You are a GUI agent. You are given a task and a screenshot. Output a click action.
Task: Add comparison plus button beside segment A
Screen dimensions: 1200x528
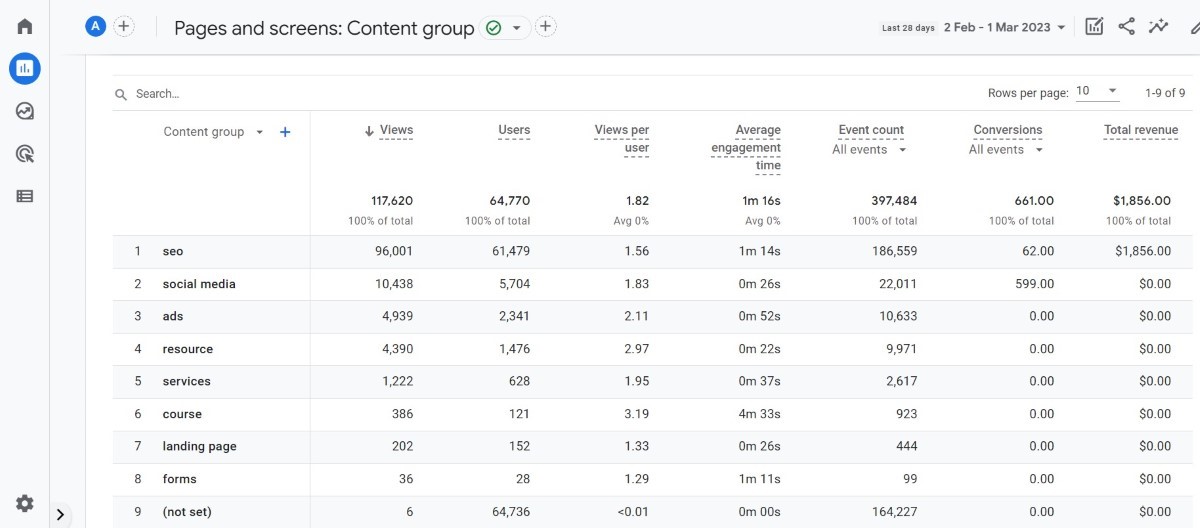124,26
